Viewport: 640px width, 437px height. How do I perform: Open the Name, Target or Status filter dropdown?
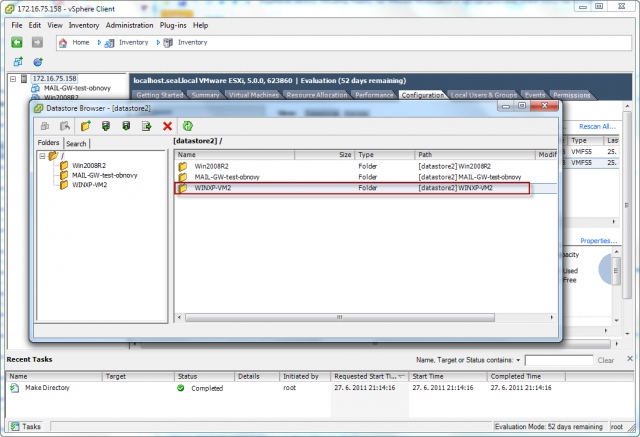(518, 360)
